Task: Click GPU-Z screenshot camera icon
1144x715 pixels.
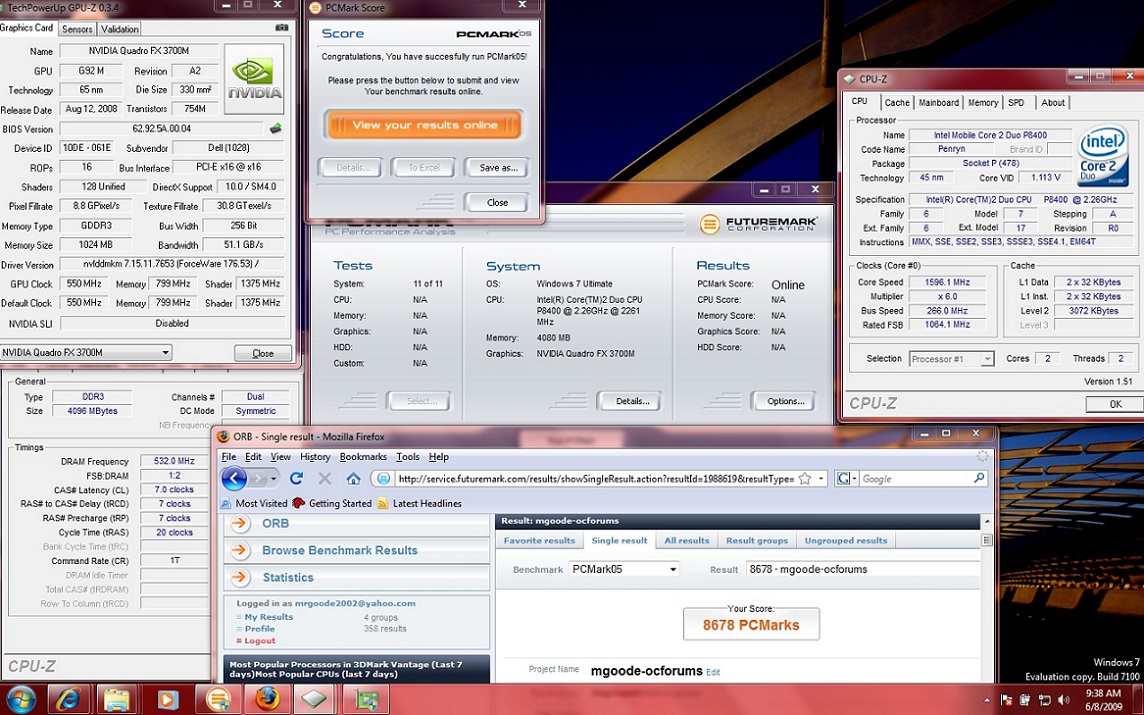Action: pos(282,28)
